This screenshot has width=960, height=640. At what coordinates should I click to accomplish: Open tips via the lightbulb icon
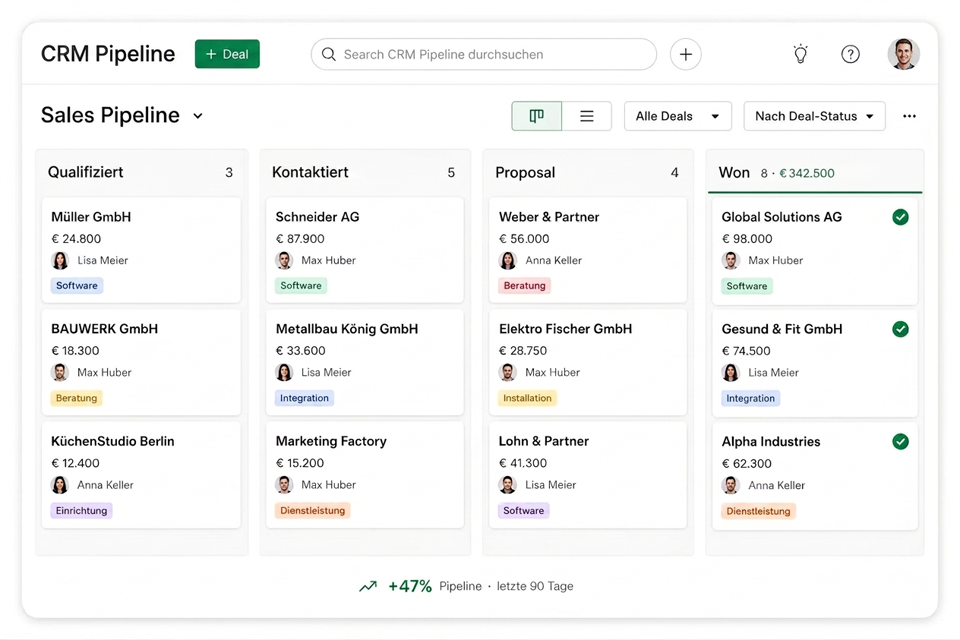click(x=801, y=55)
